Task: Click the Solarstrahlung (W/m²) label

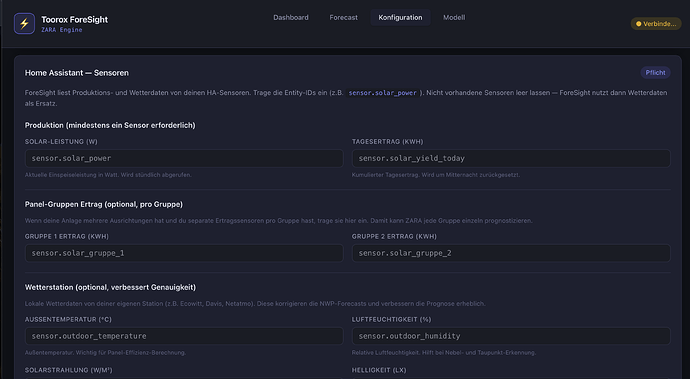Action: coord(69,370)
